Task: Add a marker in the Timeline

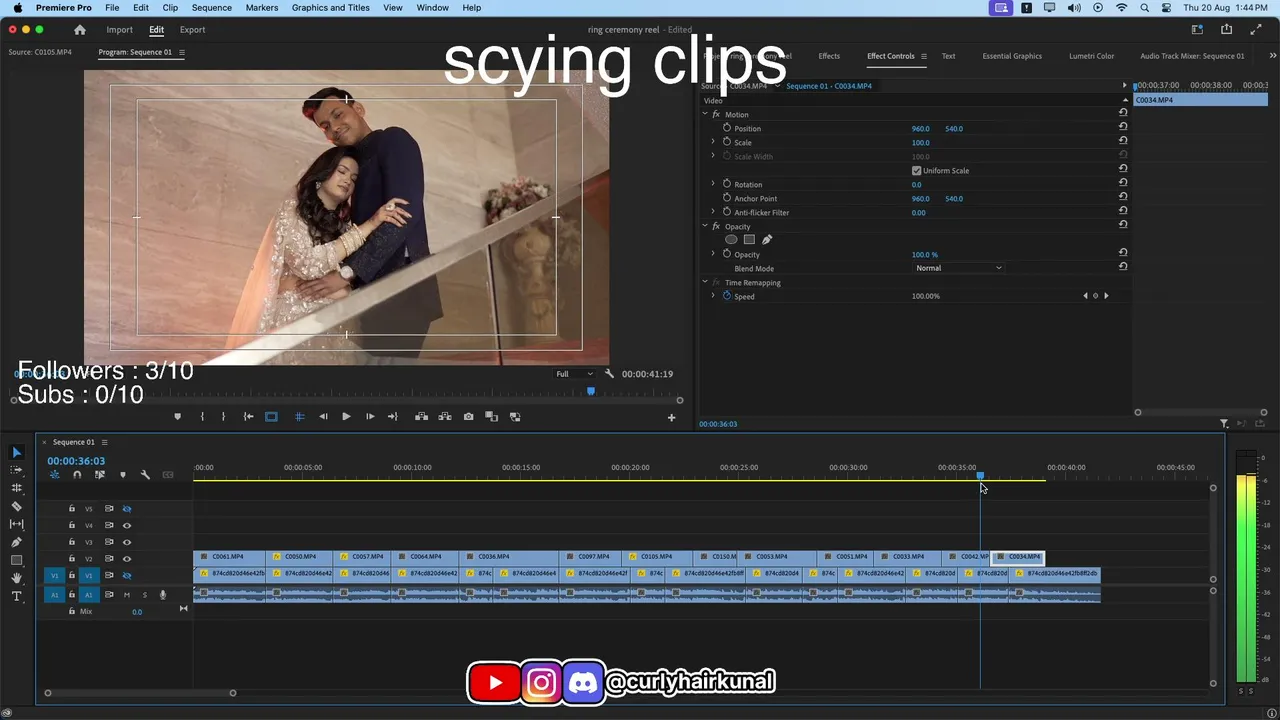Action: [x=123, y=475]
